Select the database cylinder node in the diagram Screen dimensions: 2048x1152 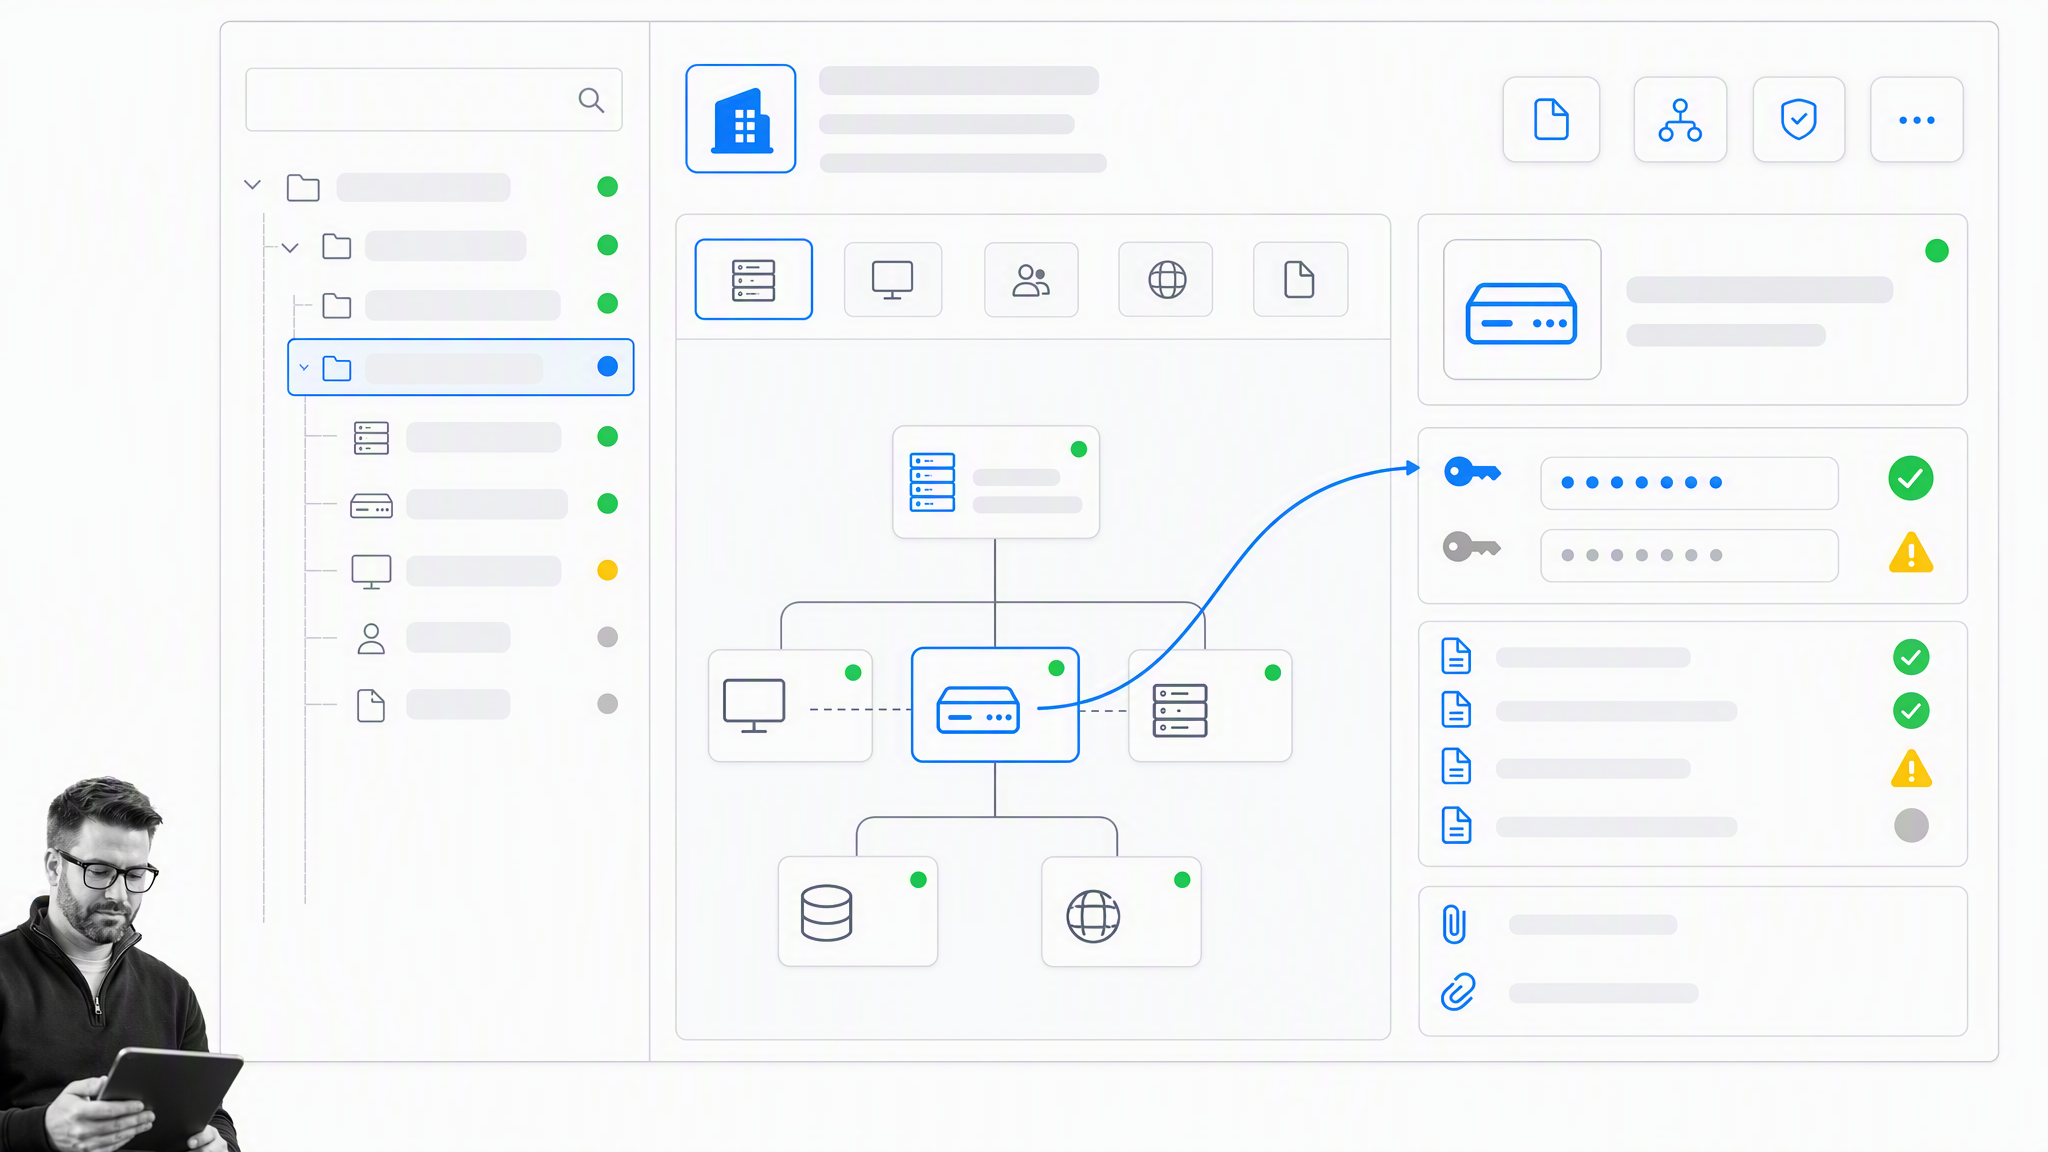point(858,911)
